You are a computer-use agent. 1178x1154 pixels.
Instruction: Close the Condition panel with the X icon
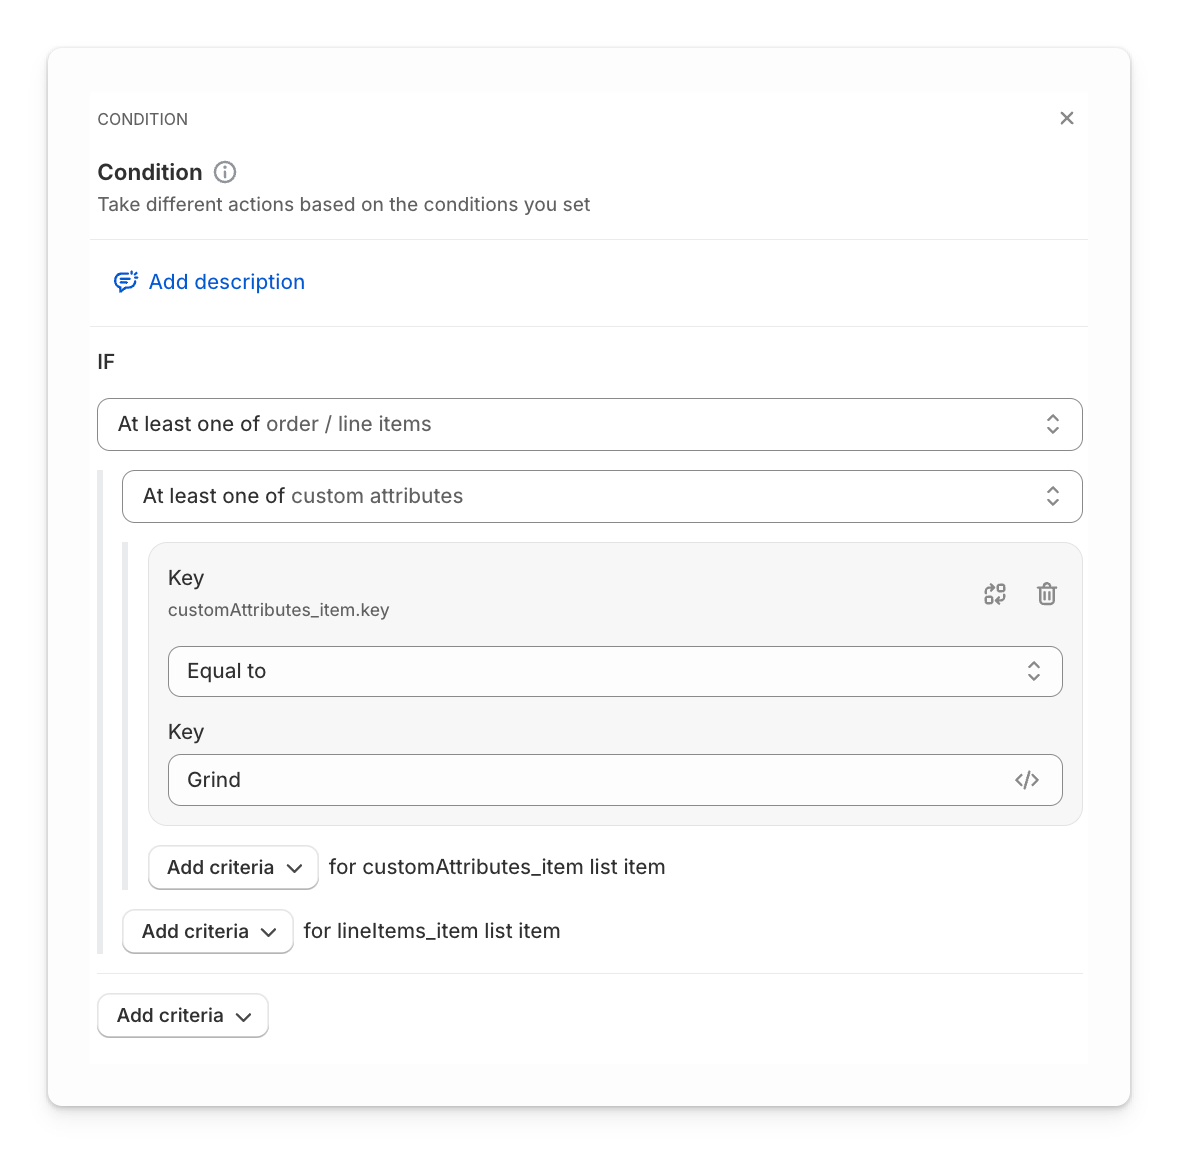click(1066, 118)
